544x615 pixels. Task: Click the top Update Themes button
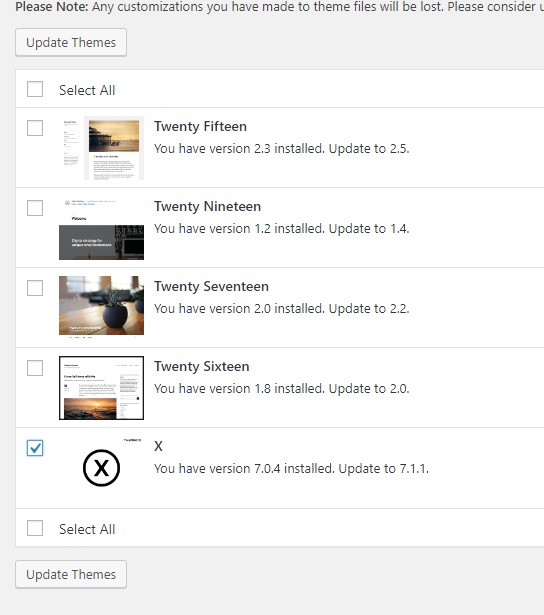[x=71, y=42]
